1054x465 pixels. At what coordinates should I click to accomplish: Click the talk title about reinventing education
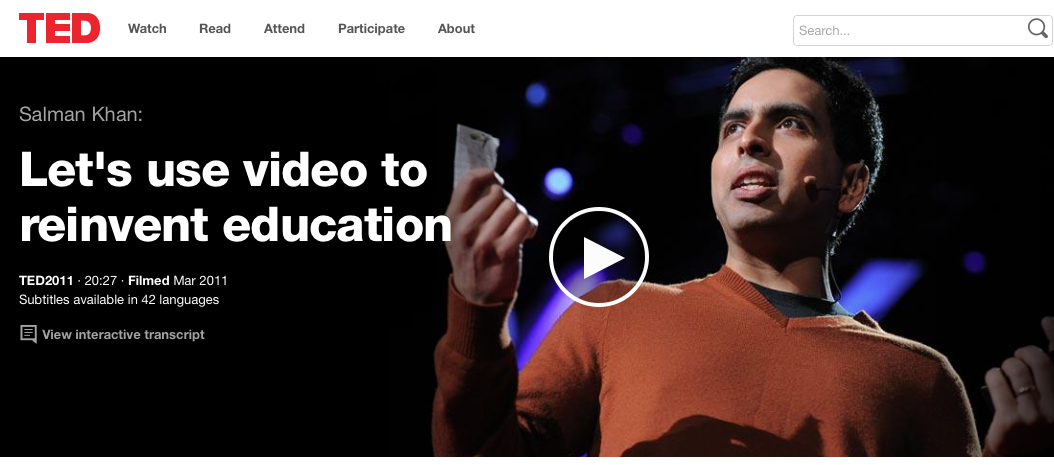coord(235,198)
